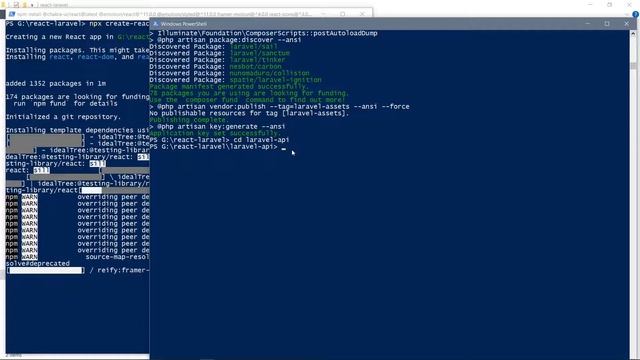Click 'run npm fund for details' in background window
Screen dimensions: 640x360
65,104
